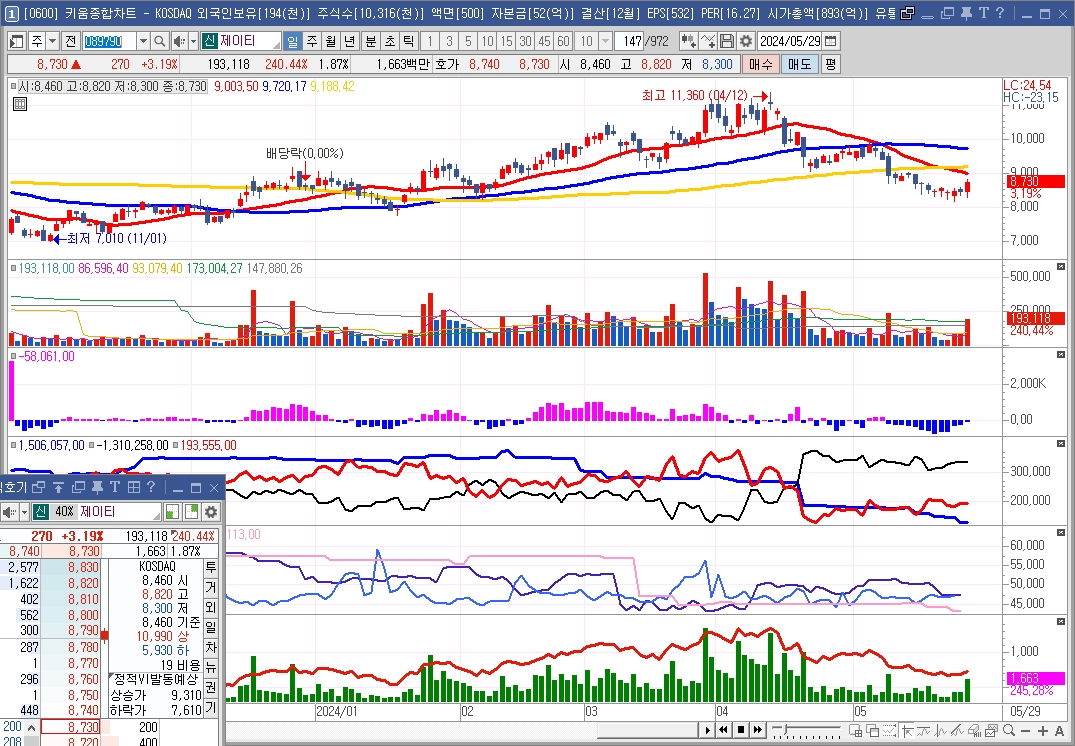Open the interval value 10 dropdown arrow
Image resolution: width=1075 pixels, height=746 pixels.
click(x=605, y=41)
